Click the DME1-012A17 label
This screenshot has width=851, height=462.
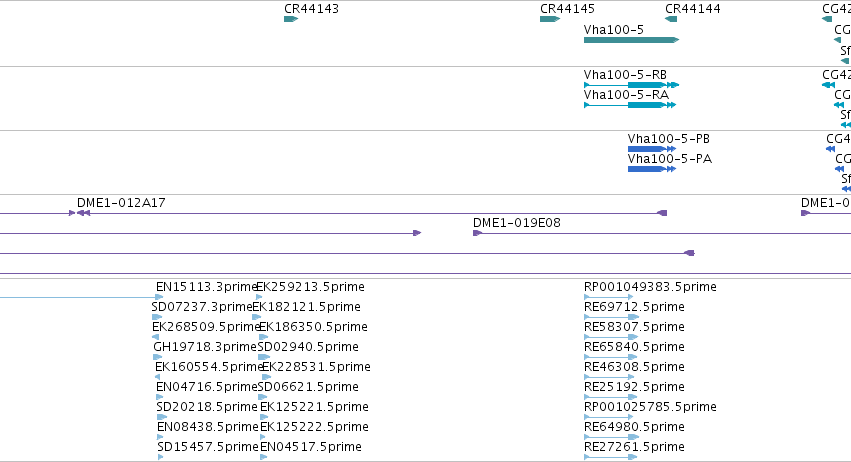(121, 203)
